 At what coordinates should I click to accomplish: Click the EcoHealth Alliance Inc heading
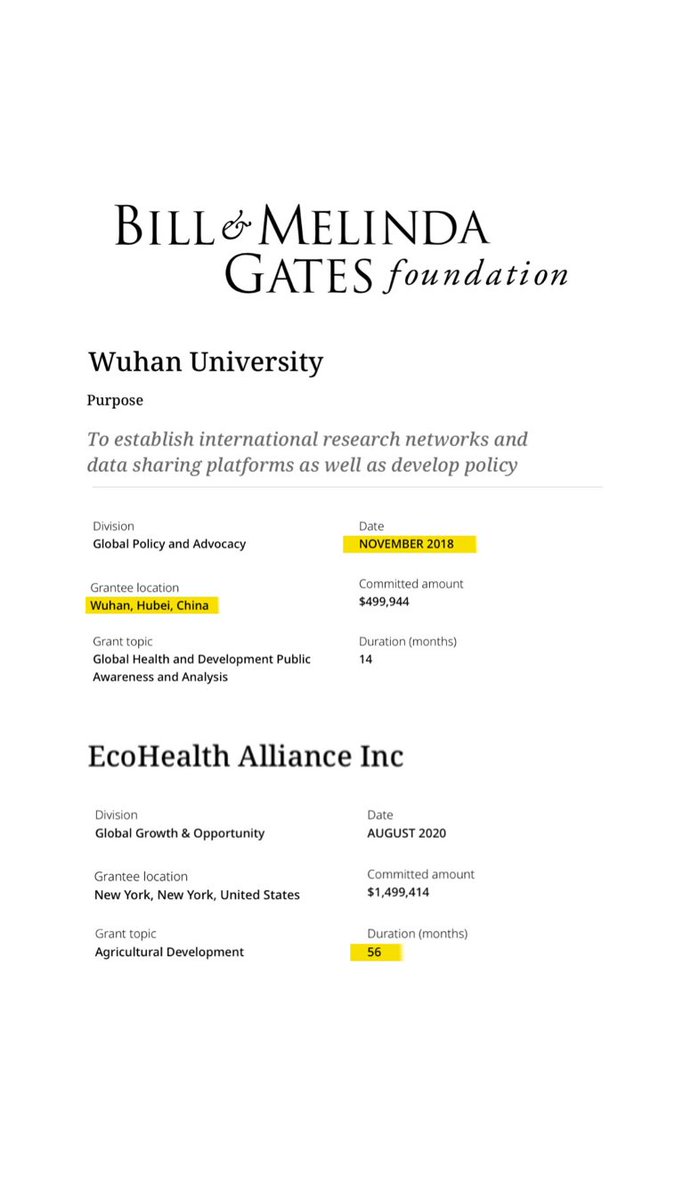(245, 756)
